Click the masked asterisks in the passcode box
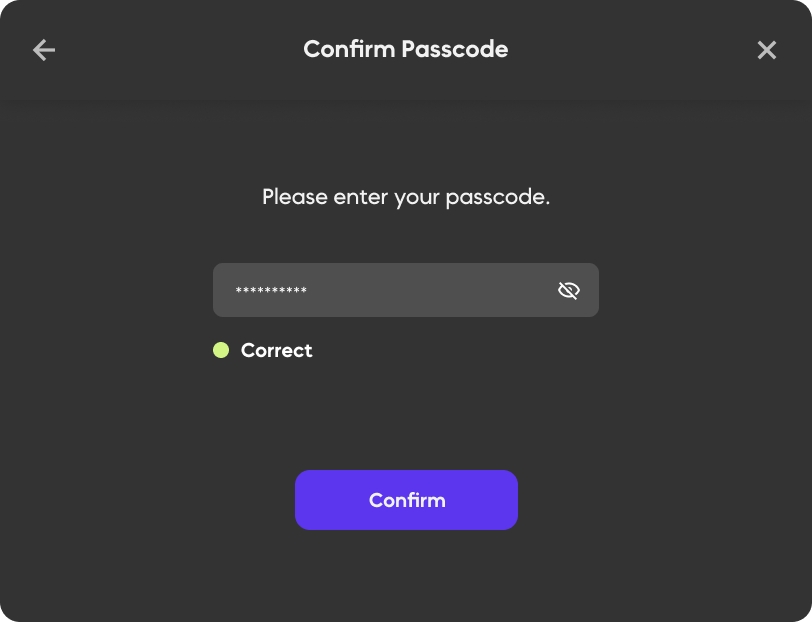 (x=271, y=292)
